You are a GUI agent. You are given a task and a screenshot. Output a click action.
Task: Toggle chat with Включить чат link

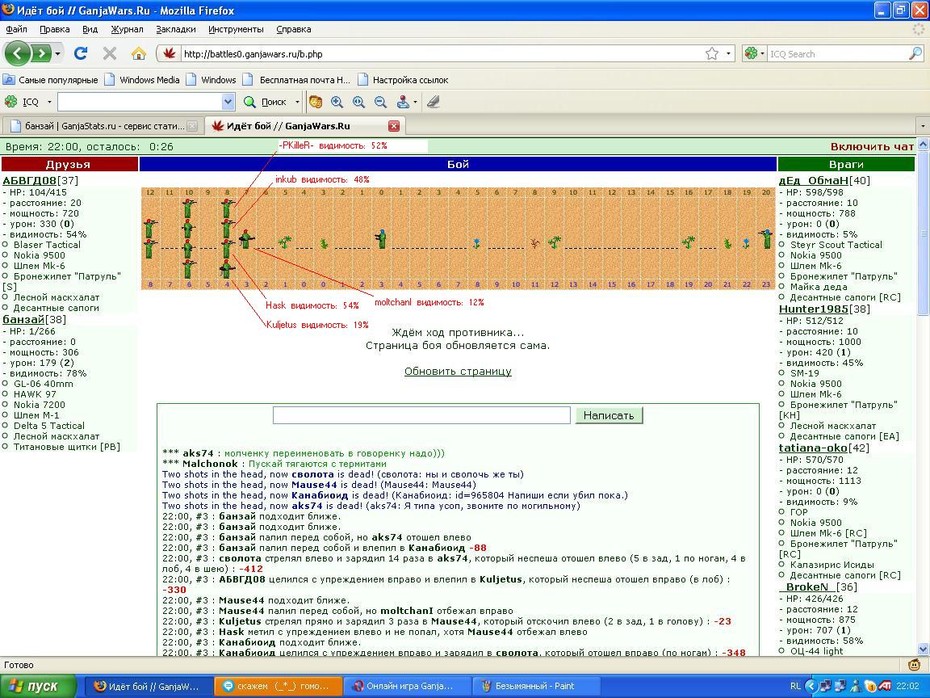tap(872, 146)
